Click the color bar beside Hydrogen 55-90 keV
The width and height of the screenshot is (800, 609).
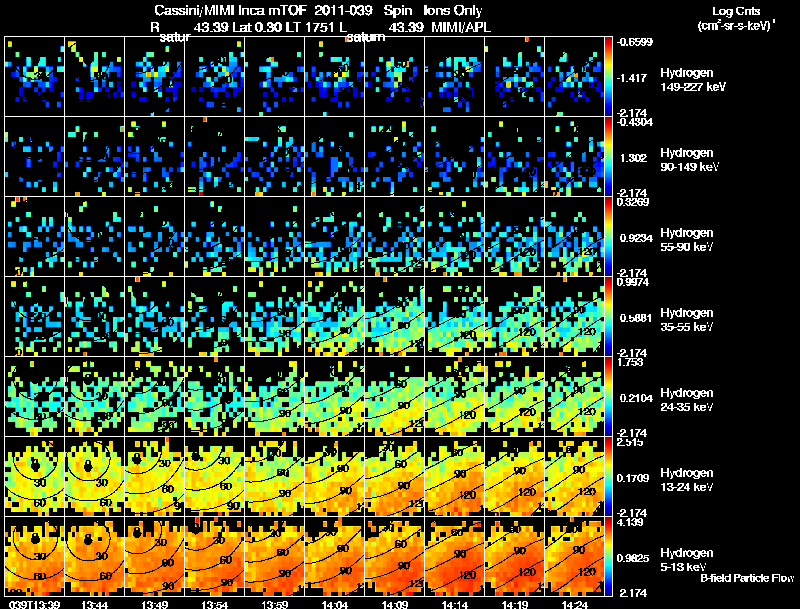click(608, 237)
